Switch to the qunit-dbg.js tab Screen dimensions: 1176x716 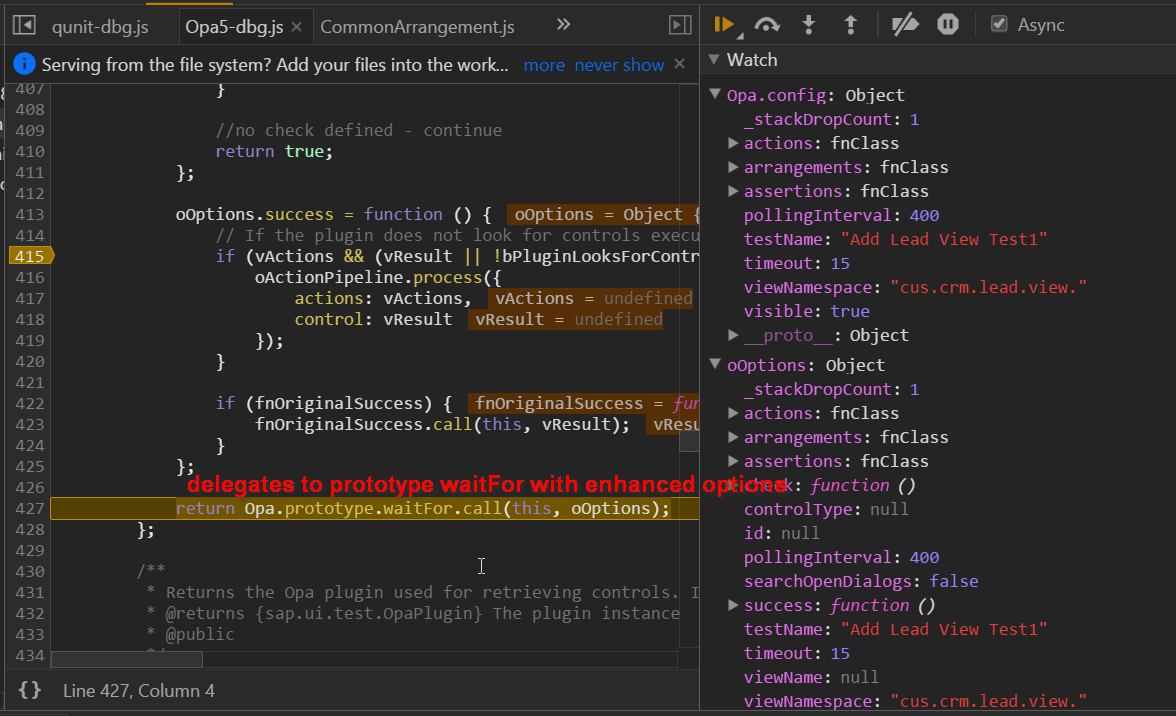(x=100, y=27)
